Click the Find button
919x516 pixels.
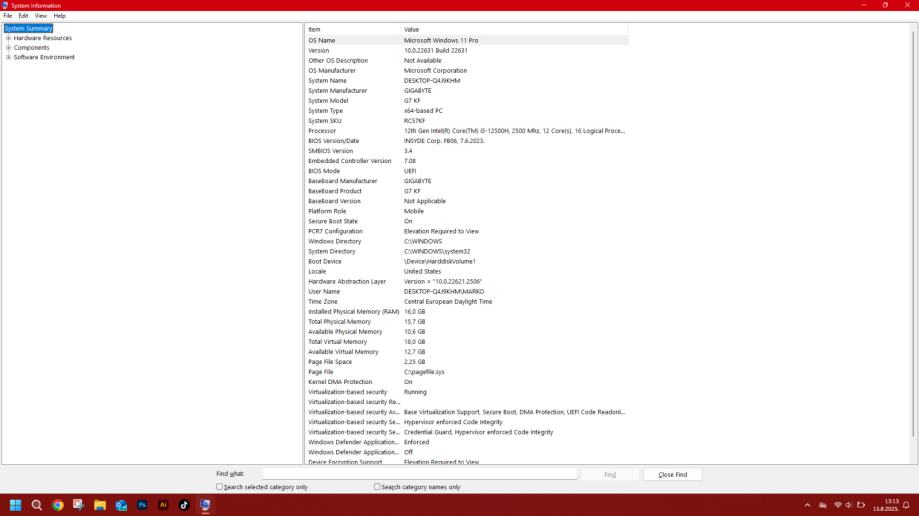pos(610,474)
